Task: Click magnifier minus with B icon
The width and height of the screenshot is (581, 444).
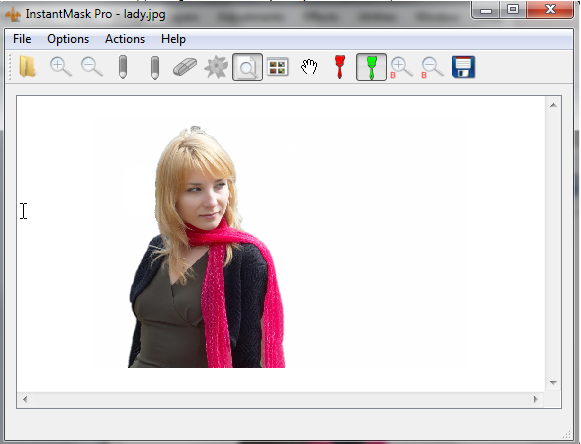Action: pyautogui.click(x=432, y=68)
